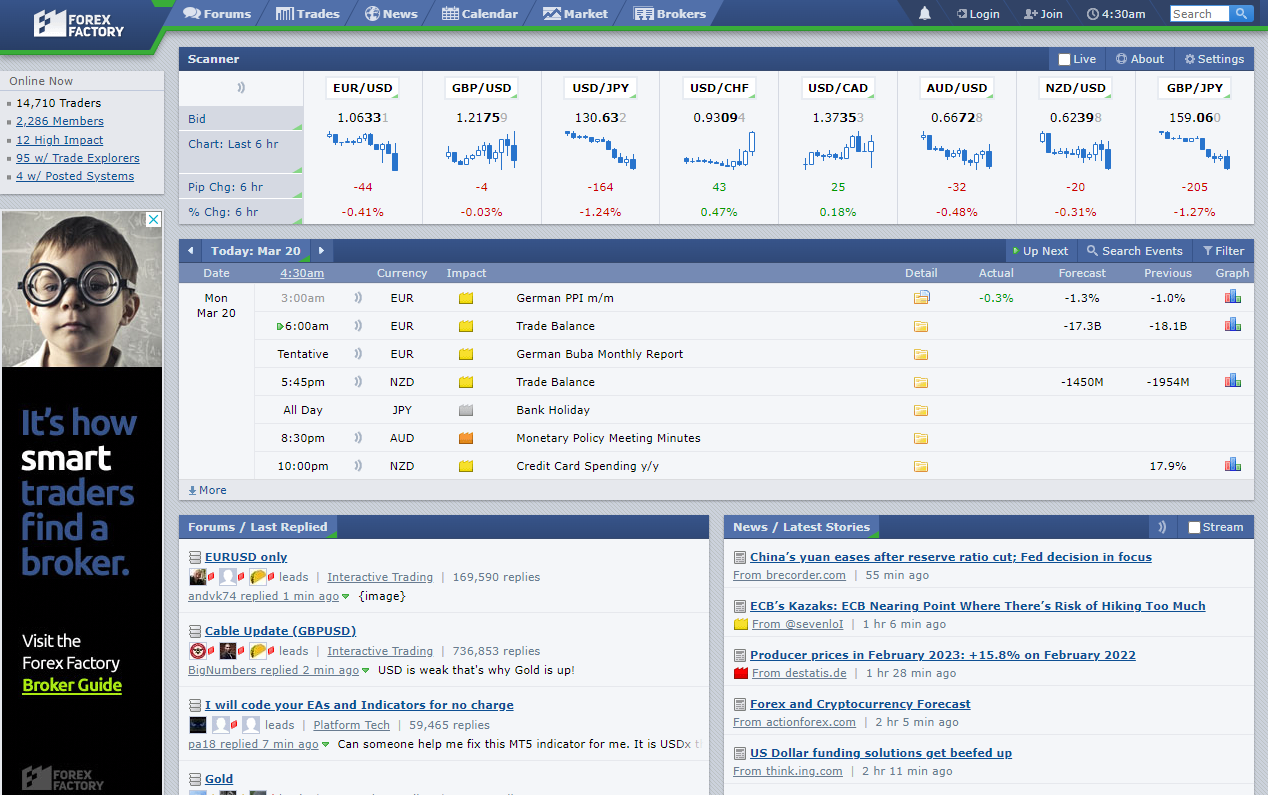The width and height of the screenshot is (1268, 795).
Task: Click the Forex Factory logo
Action: [x=79, y=24]
